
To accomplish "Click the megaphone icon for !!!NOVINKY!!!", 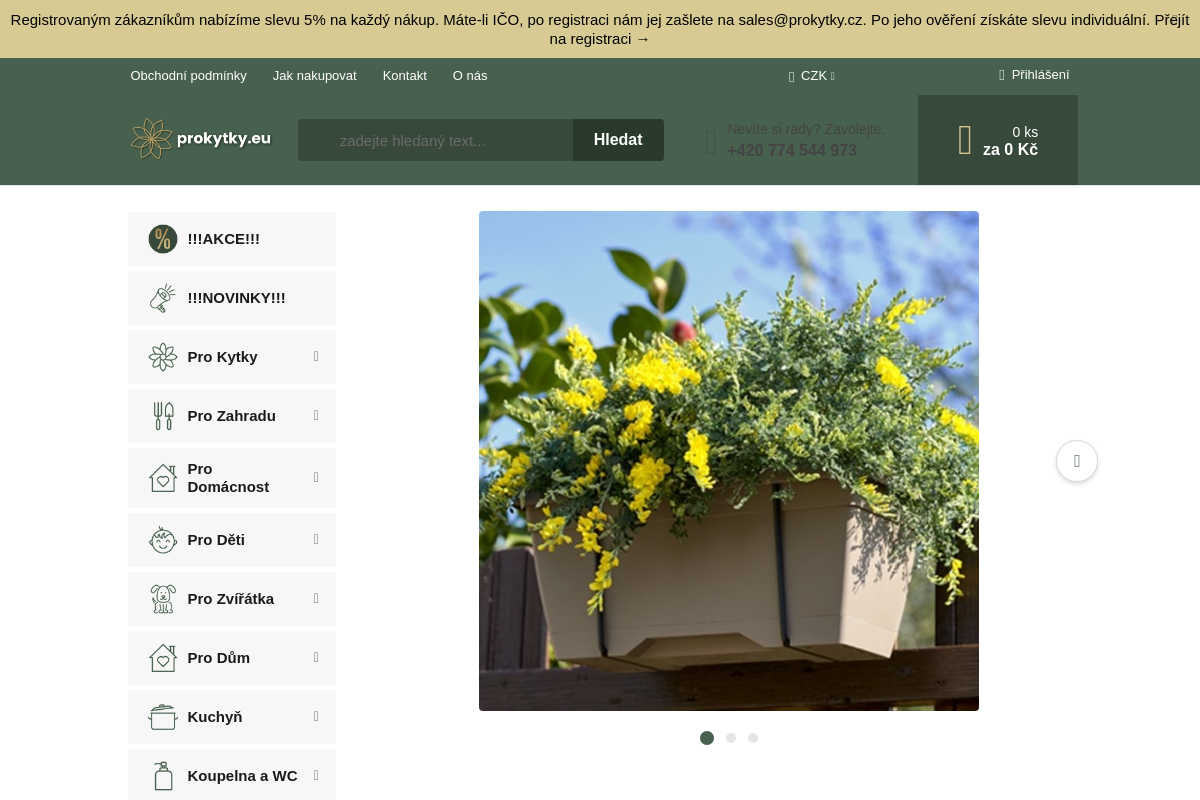I will (x=163, y=298).
